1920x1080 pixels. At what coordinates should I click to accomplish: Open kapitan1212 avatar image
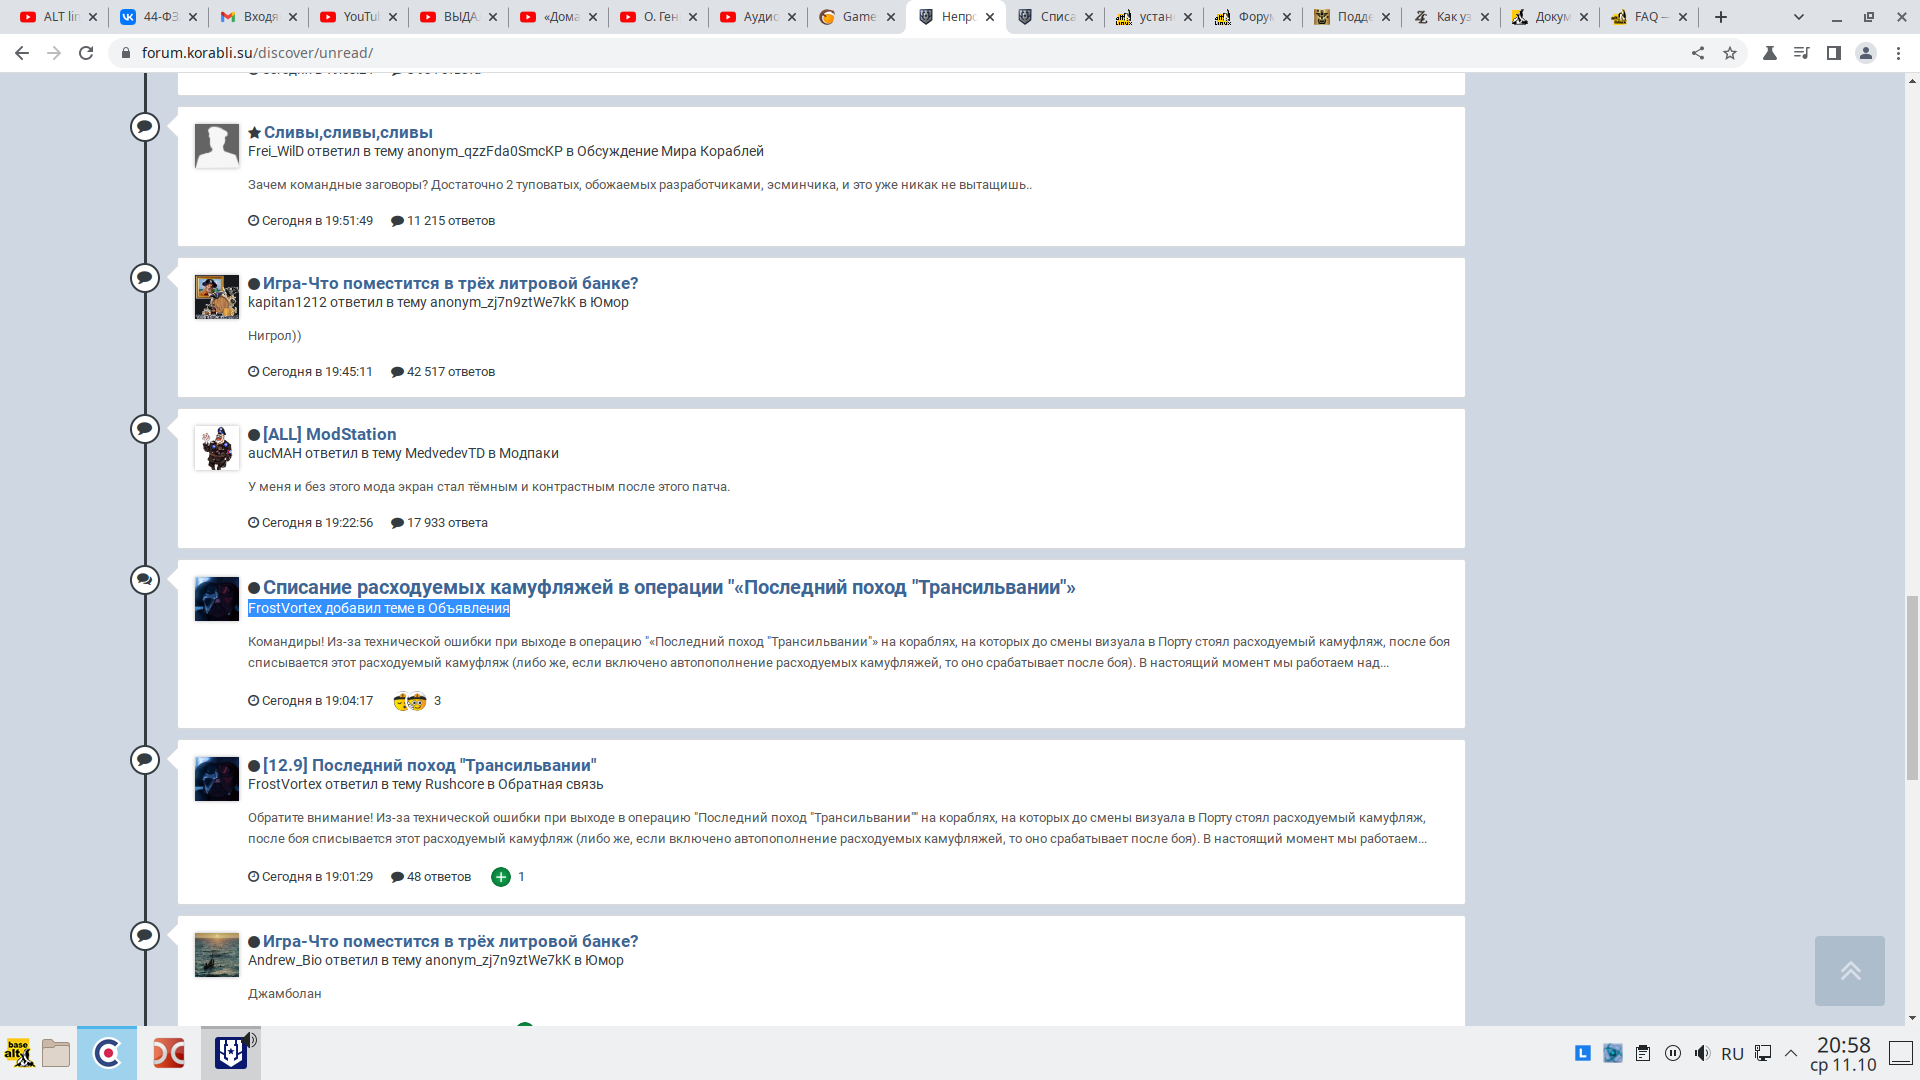click(216, 297)
